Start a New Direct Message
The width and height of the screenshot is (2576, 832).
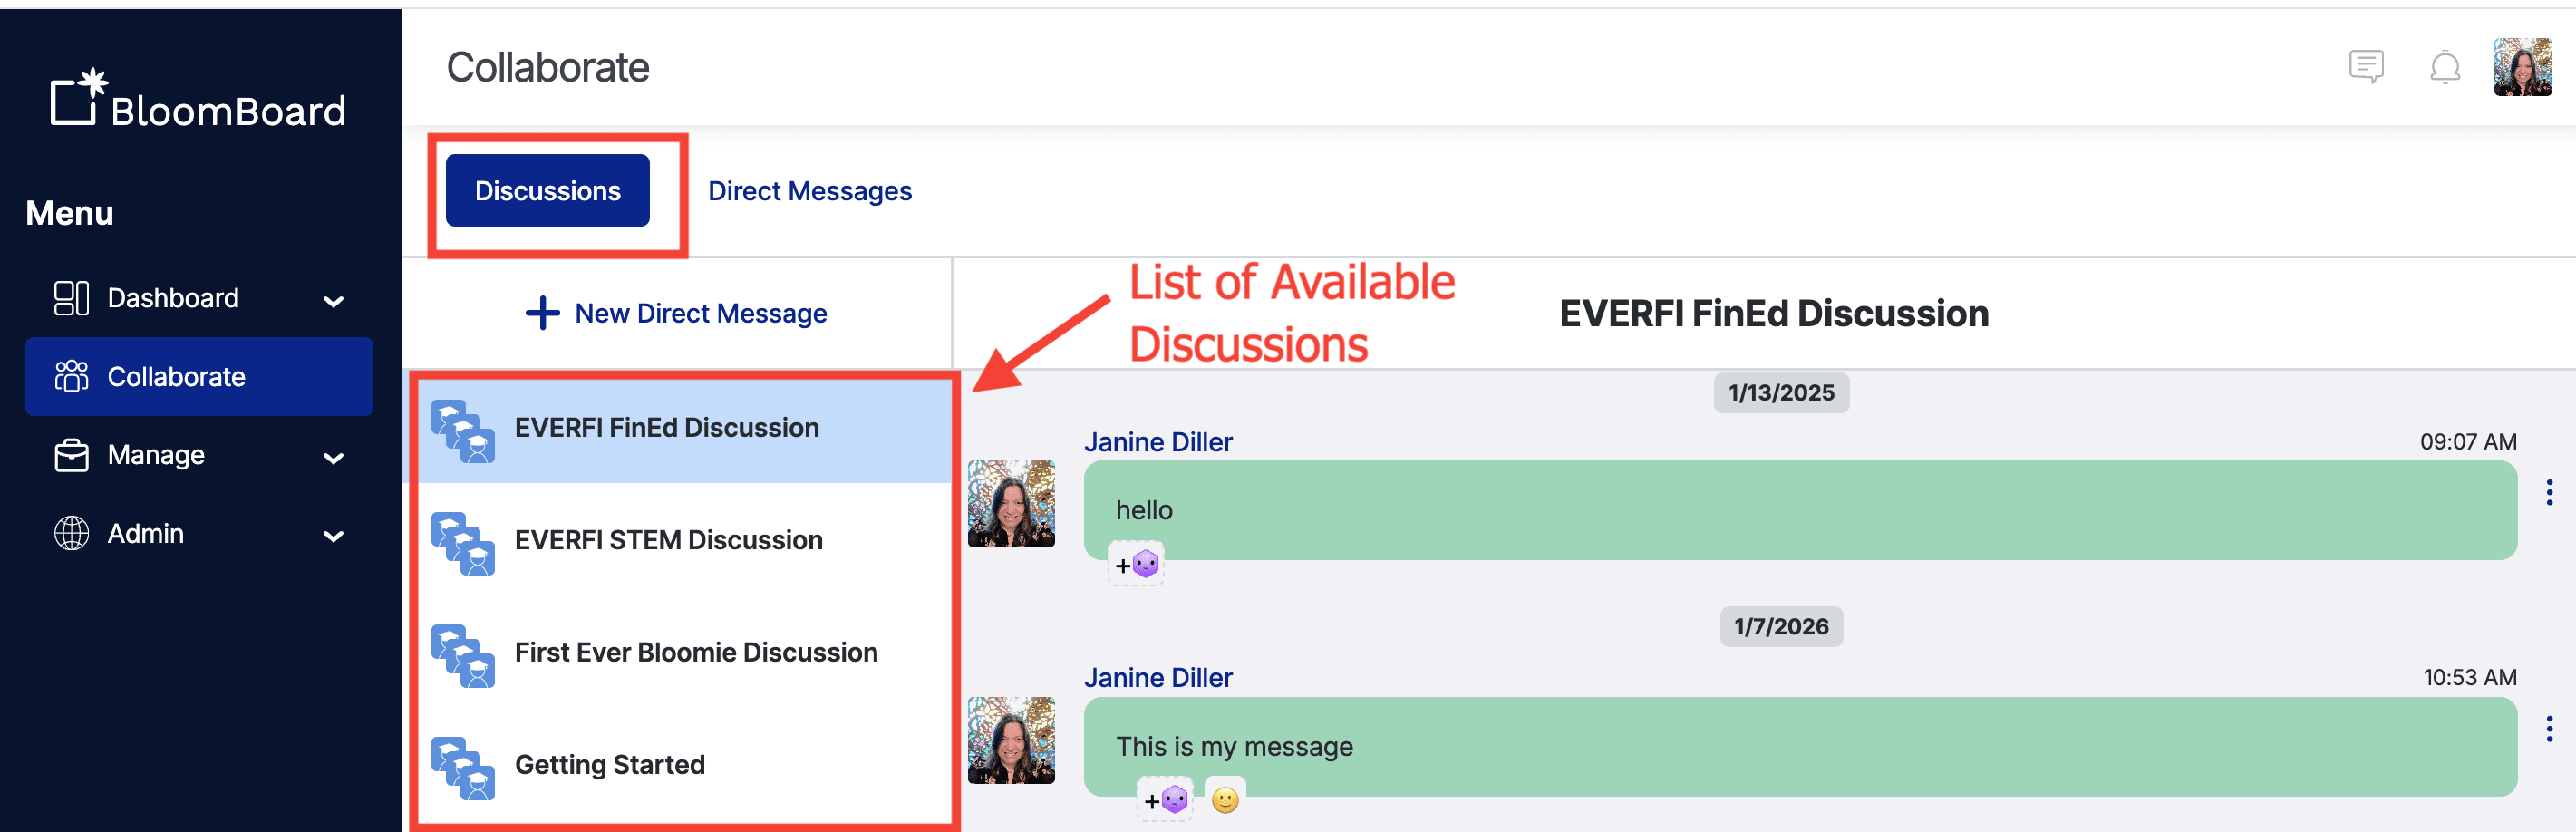click(676, 313)
